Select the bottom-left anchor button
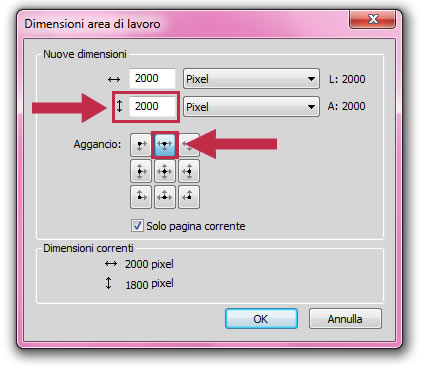 coord(141,197)
